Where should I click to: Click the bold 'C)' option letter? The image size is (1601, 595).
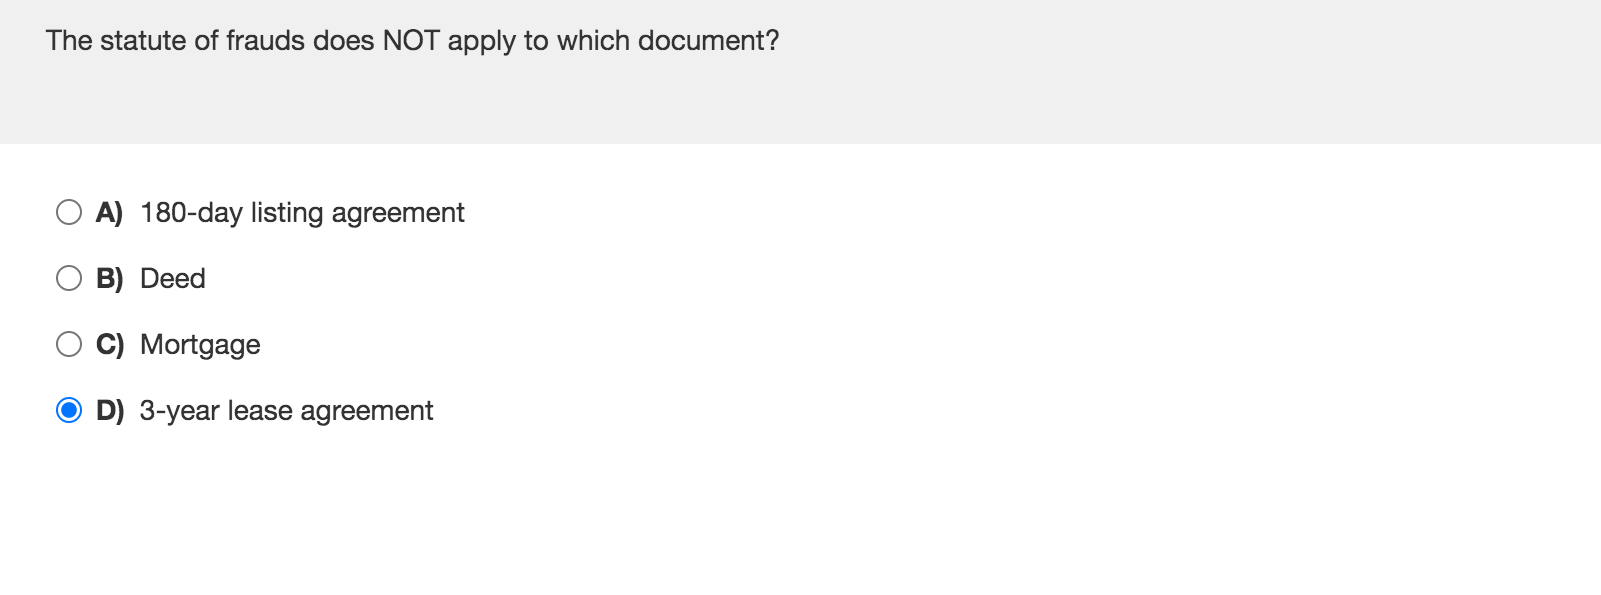click(108, 344)
